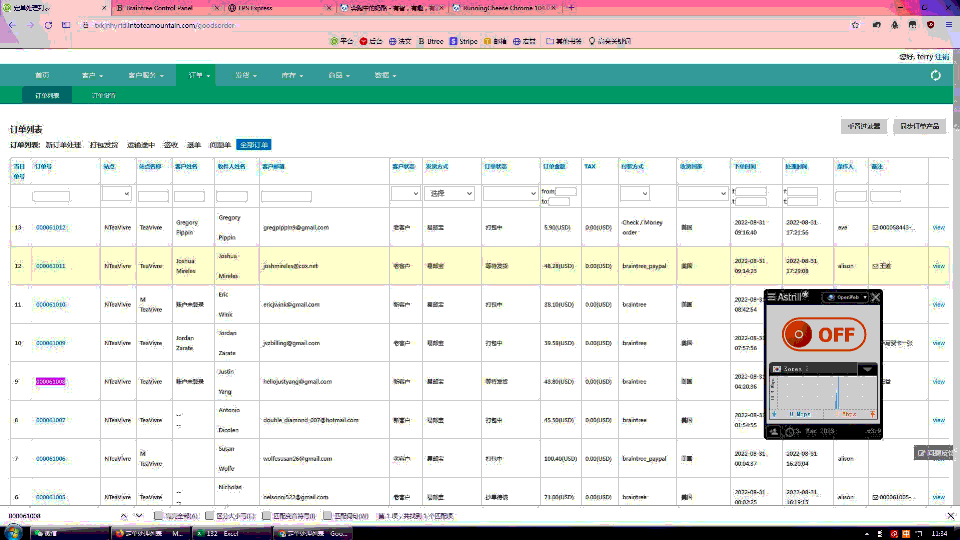
Task: Open the shipping method select dropdown
Action: tap(451, 193)
